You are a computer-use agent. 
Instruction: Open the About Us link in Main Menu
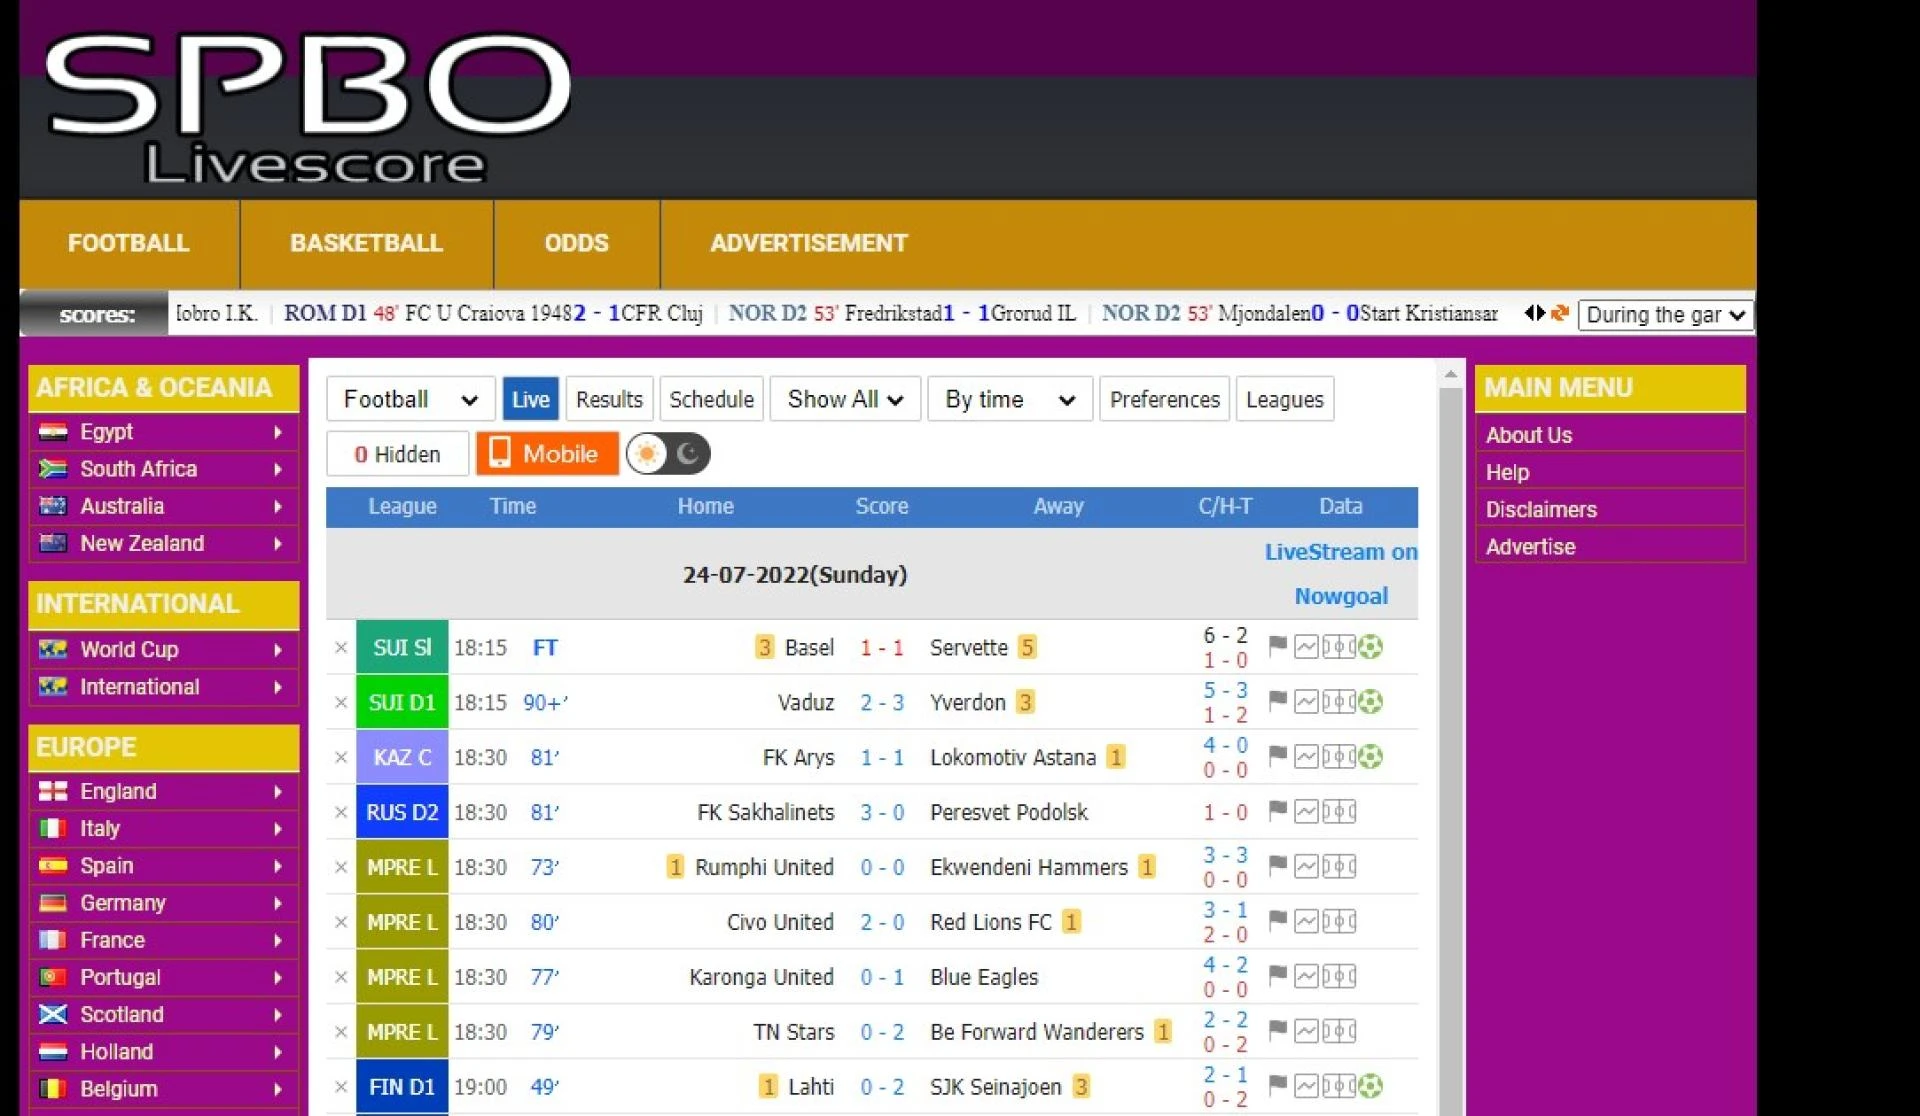pos(1528,435)
